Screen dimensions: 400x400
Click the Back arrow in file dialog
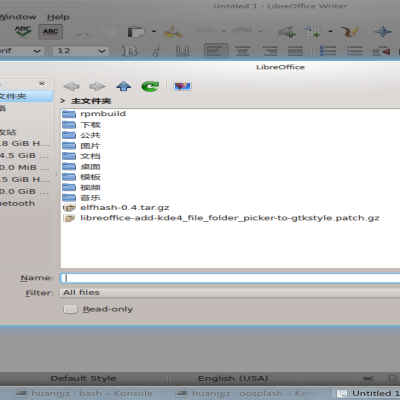point(71,86)
